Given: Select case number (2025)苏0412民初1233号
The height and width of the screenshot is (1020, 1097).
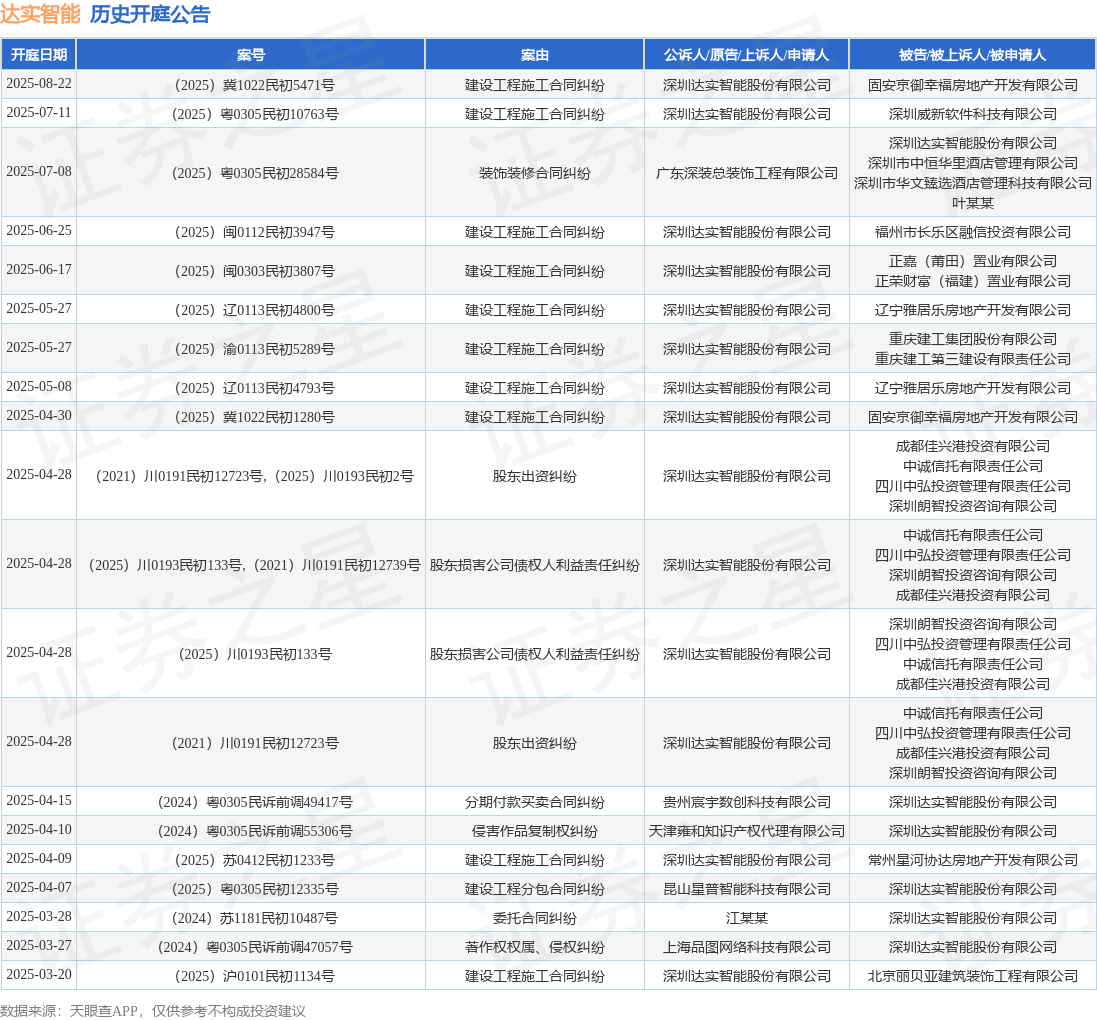Looking at the screenshot, I should click(x=255, y=860).
